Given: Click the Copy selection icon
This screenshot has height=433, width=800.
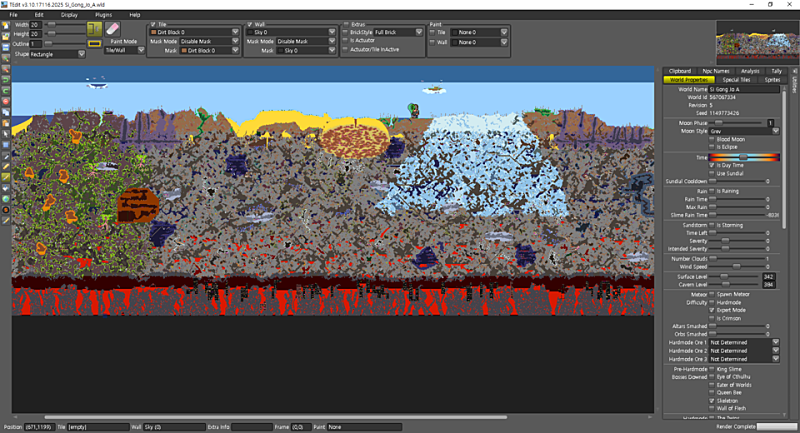Looking at the screenshot, I should click(x=6, y=112).
